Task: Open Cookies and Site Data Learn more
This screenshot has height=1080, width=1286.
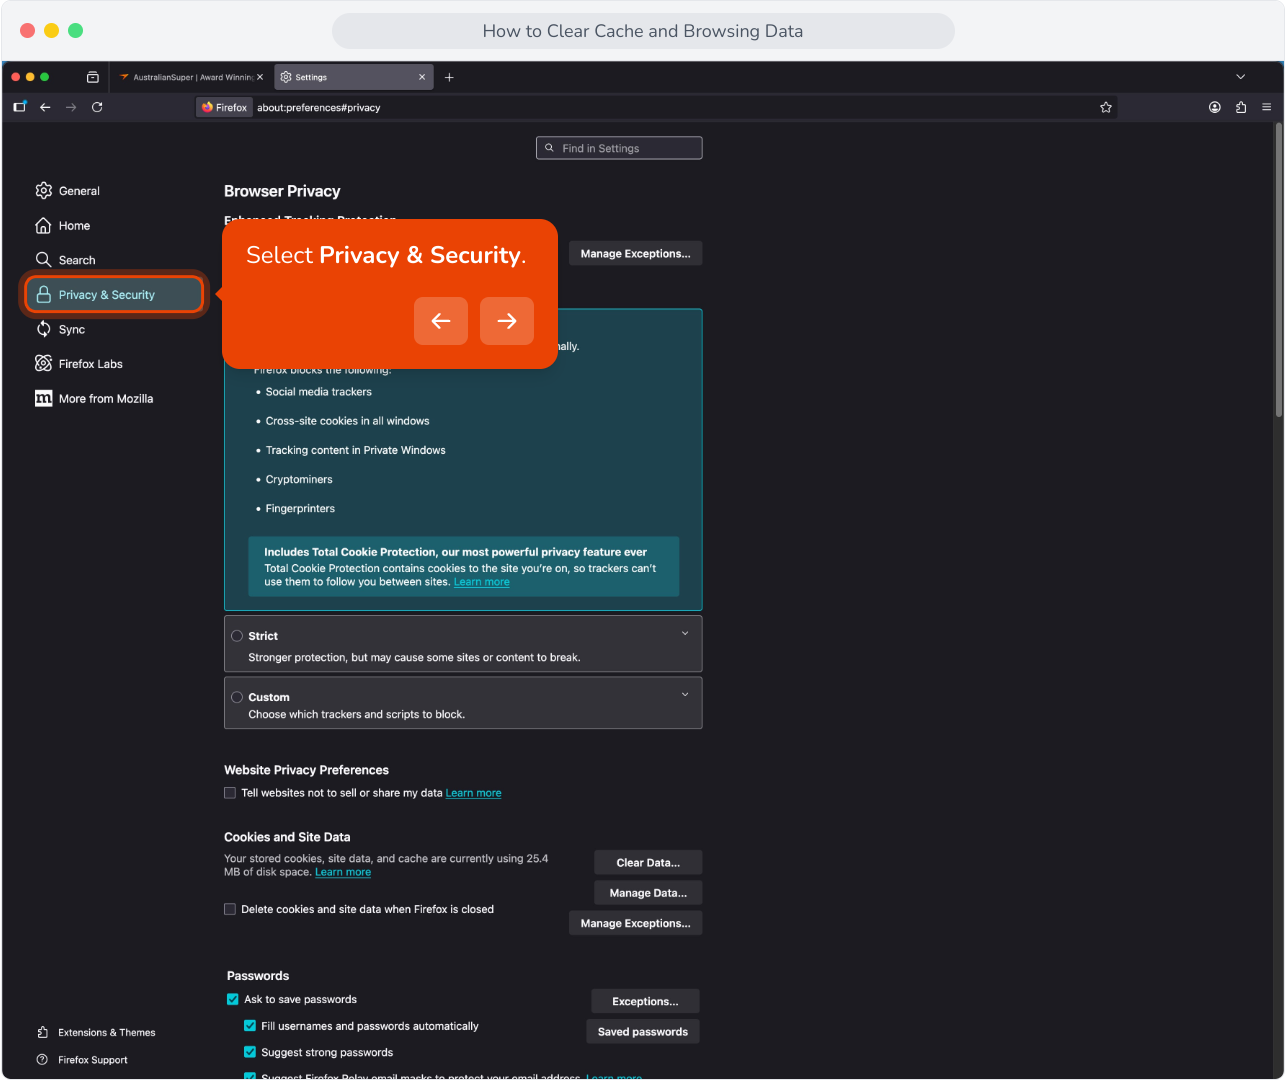Action: 343,872
